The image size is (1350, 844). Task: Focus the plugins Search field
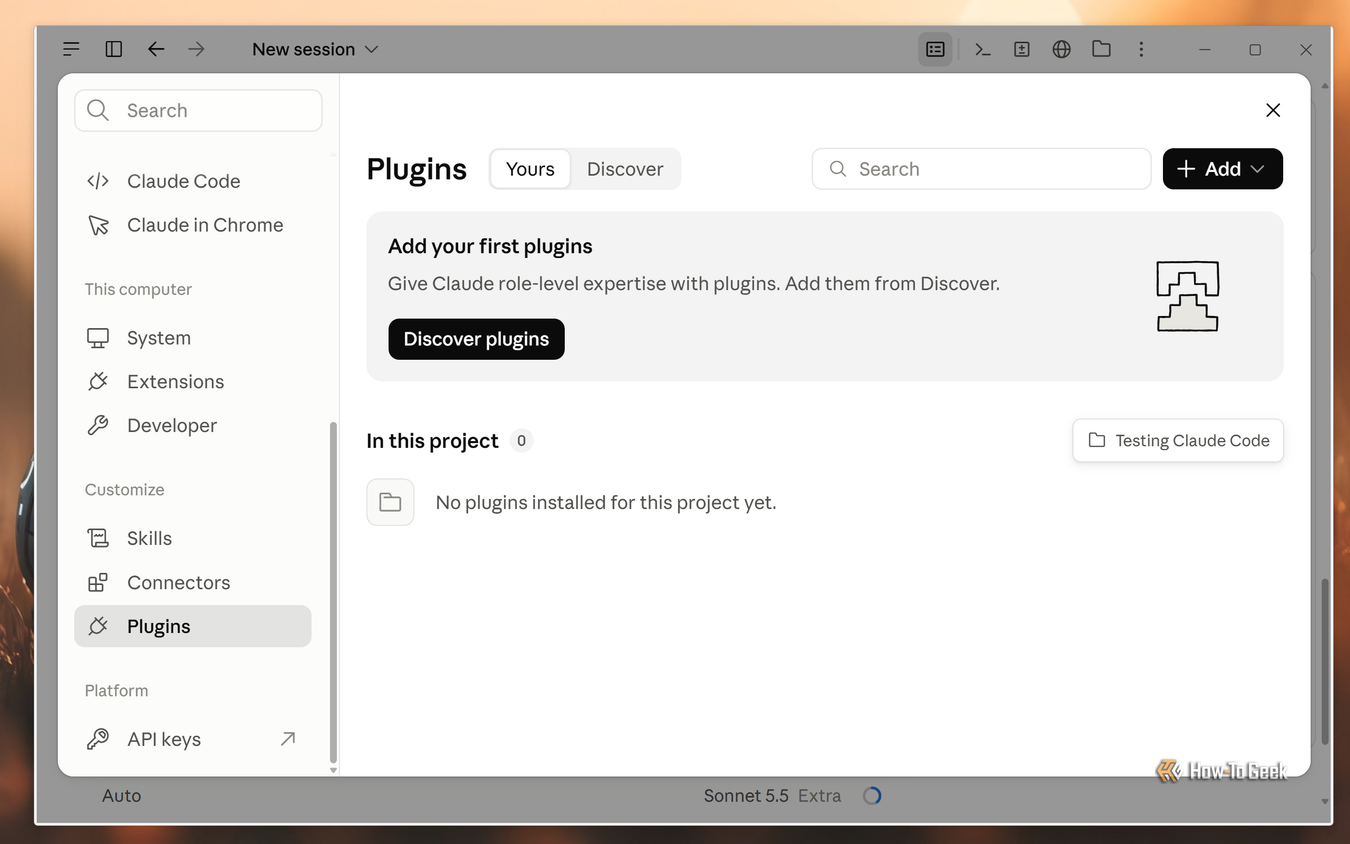point(981,169)
